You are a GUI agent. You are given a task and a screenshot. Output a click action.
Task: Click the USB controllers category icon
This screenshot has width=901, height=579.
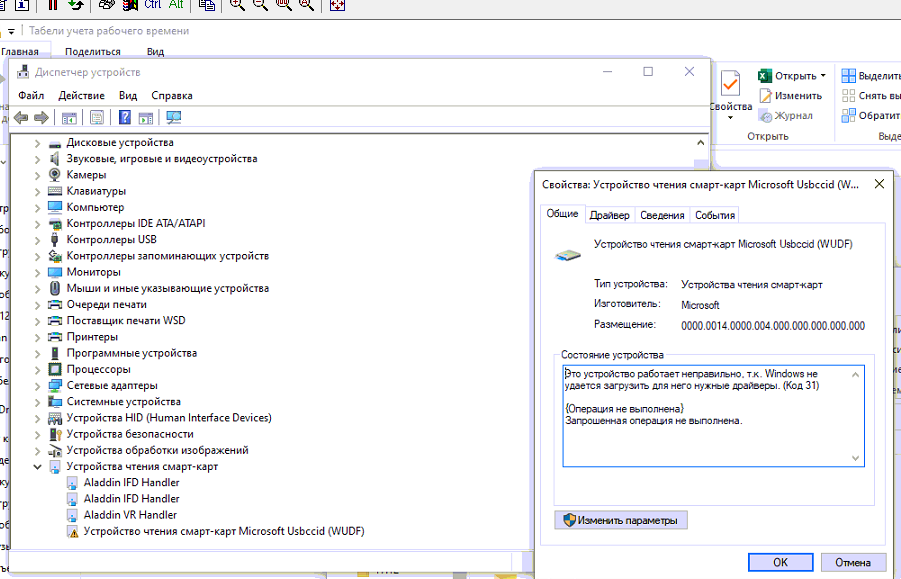click(x=55, y=240)
